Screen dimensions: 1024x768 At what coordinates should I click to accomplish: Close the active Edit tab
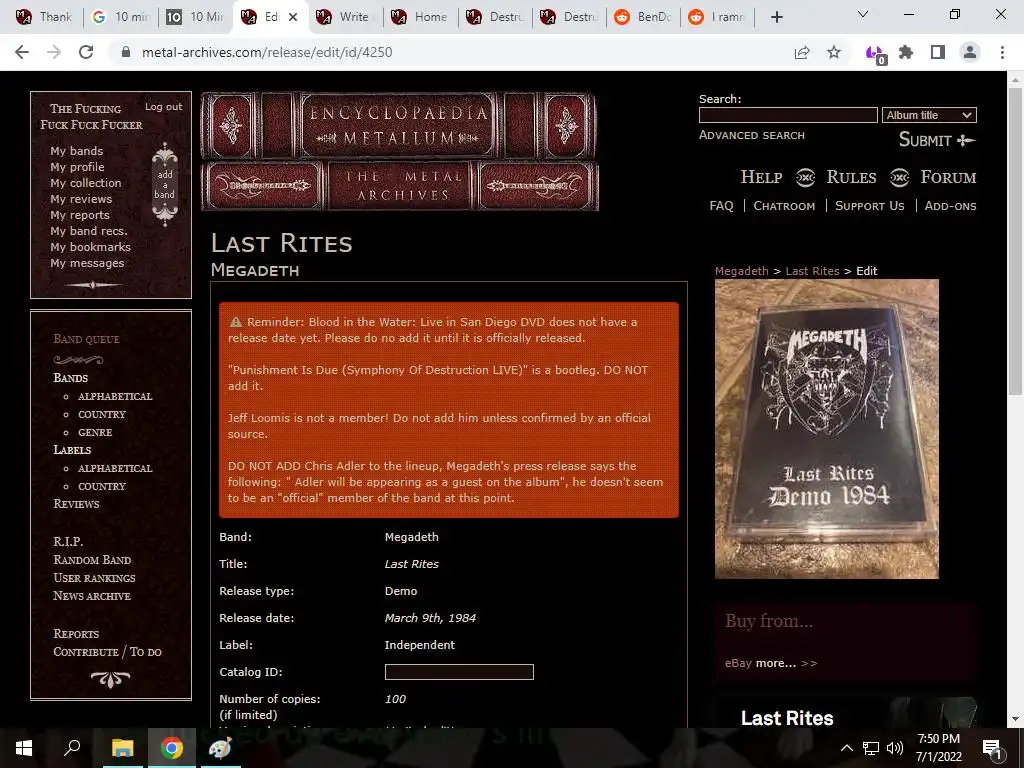pos(293,17)
